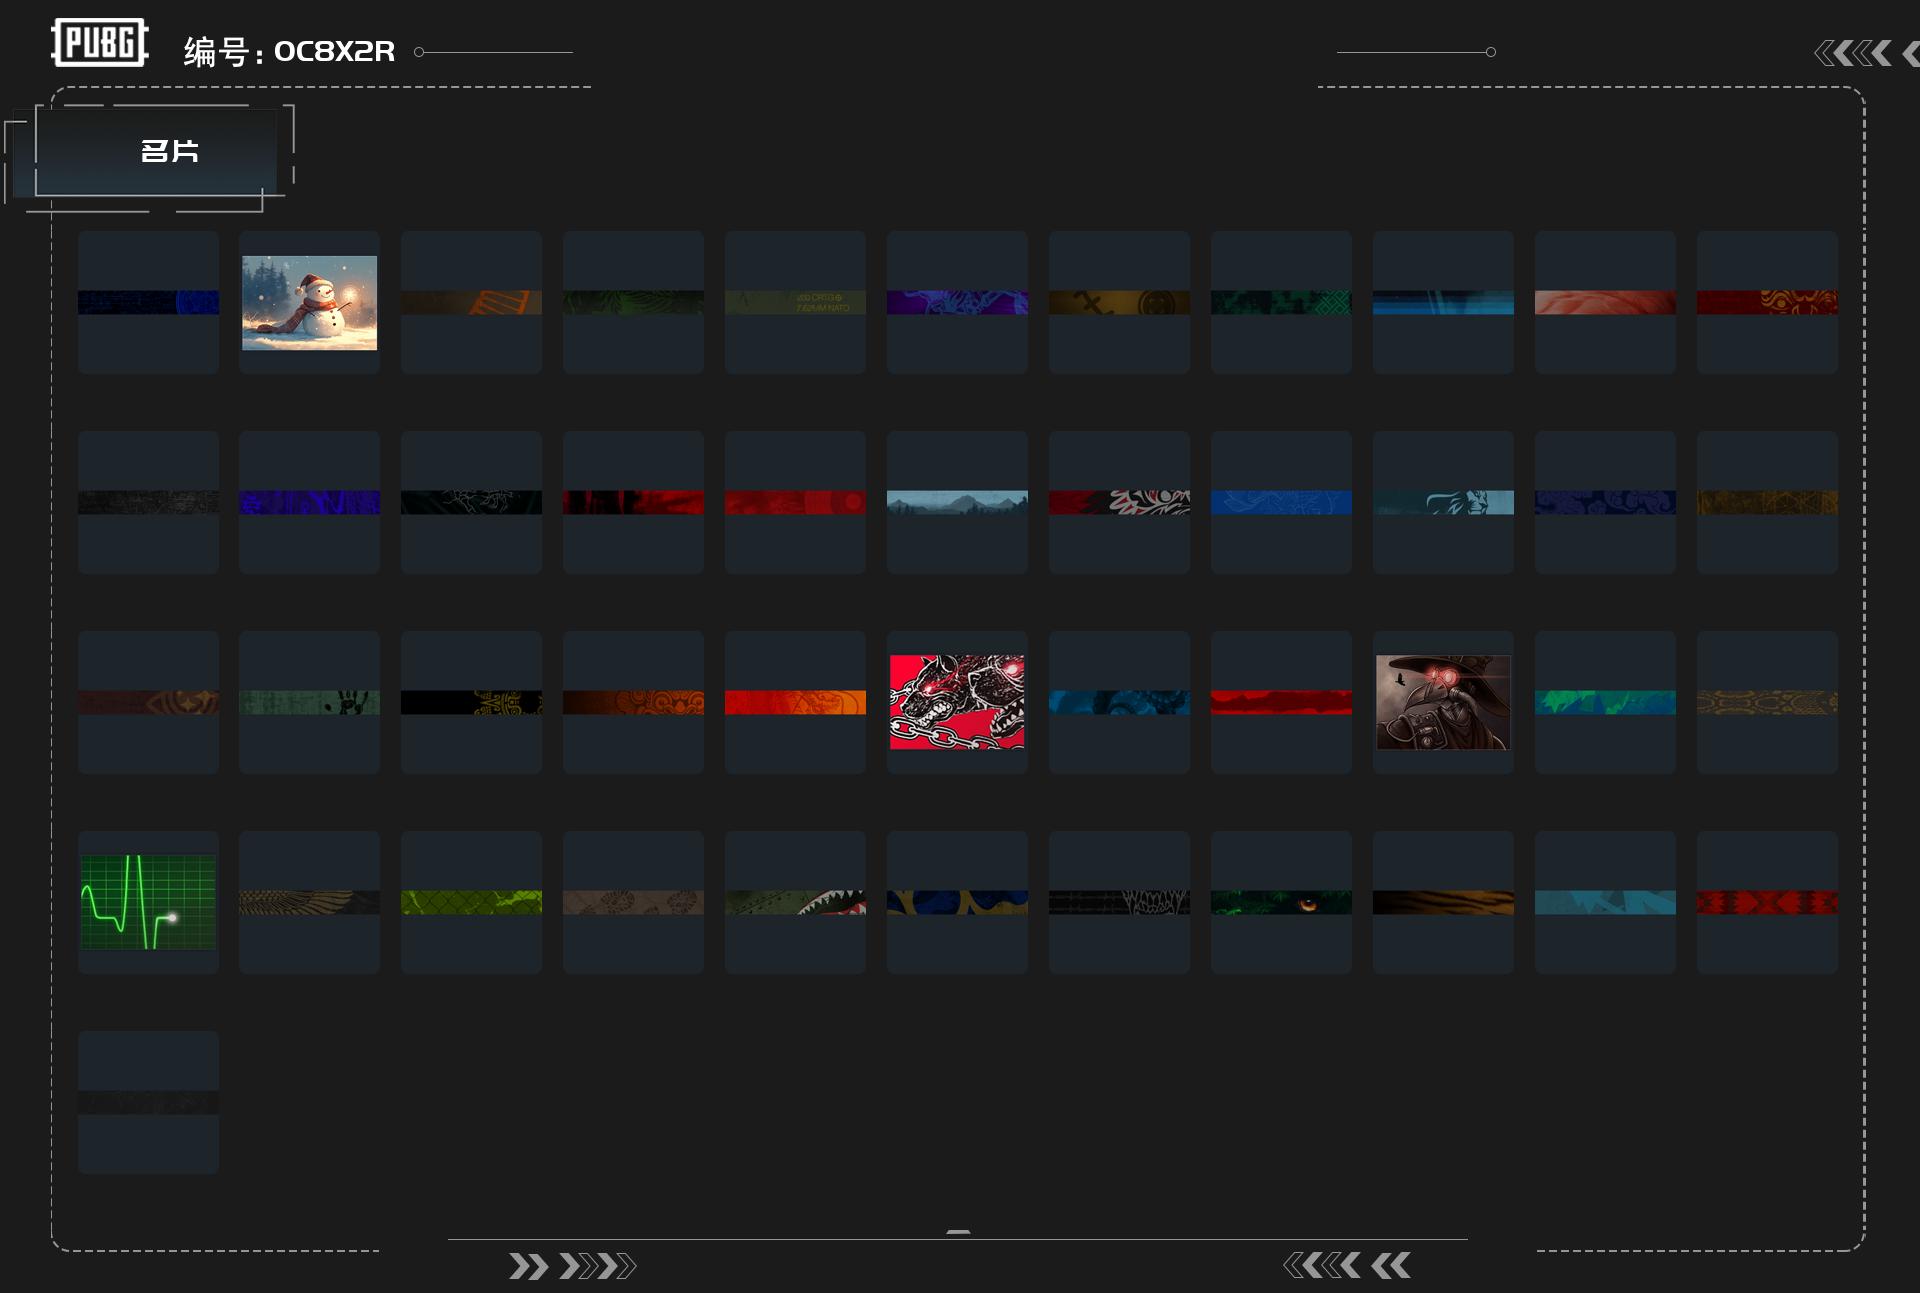Viewport: 1920px width, 1293px height.
Task: Choose the brown nameplate with orange stripes
Action: (471, 302)
